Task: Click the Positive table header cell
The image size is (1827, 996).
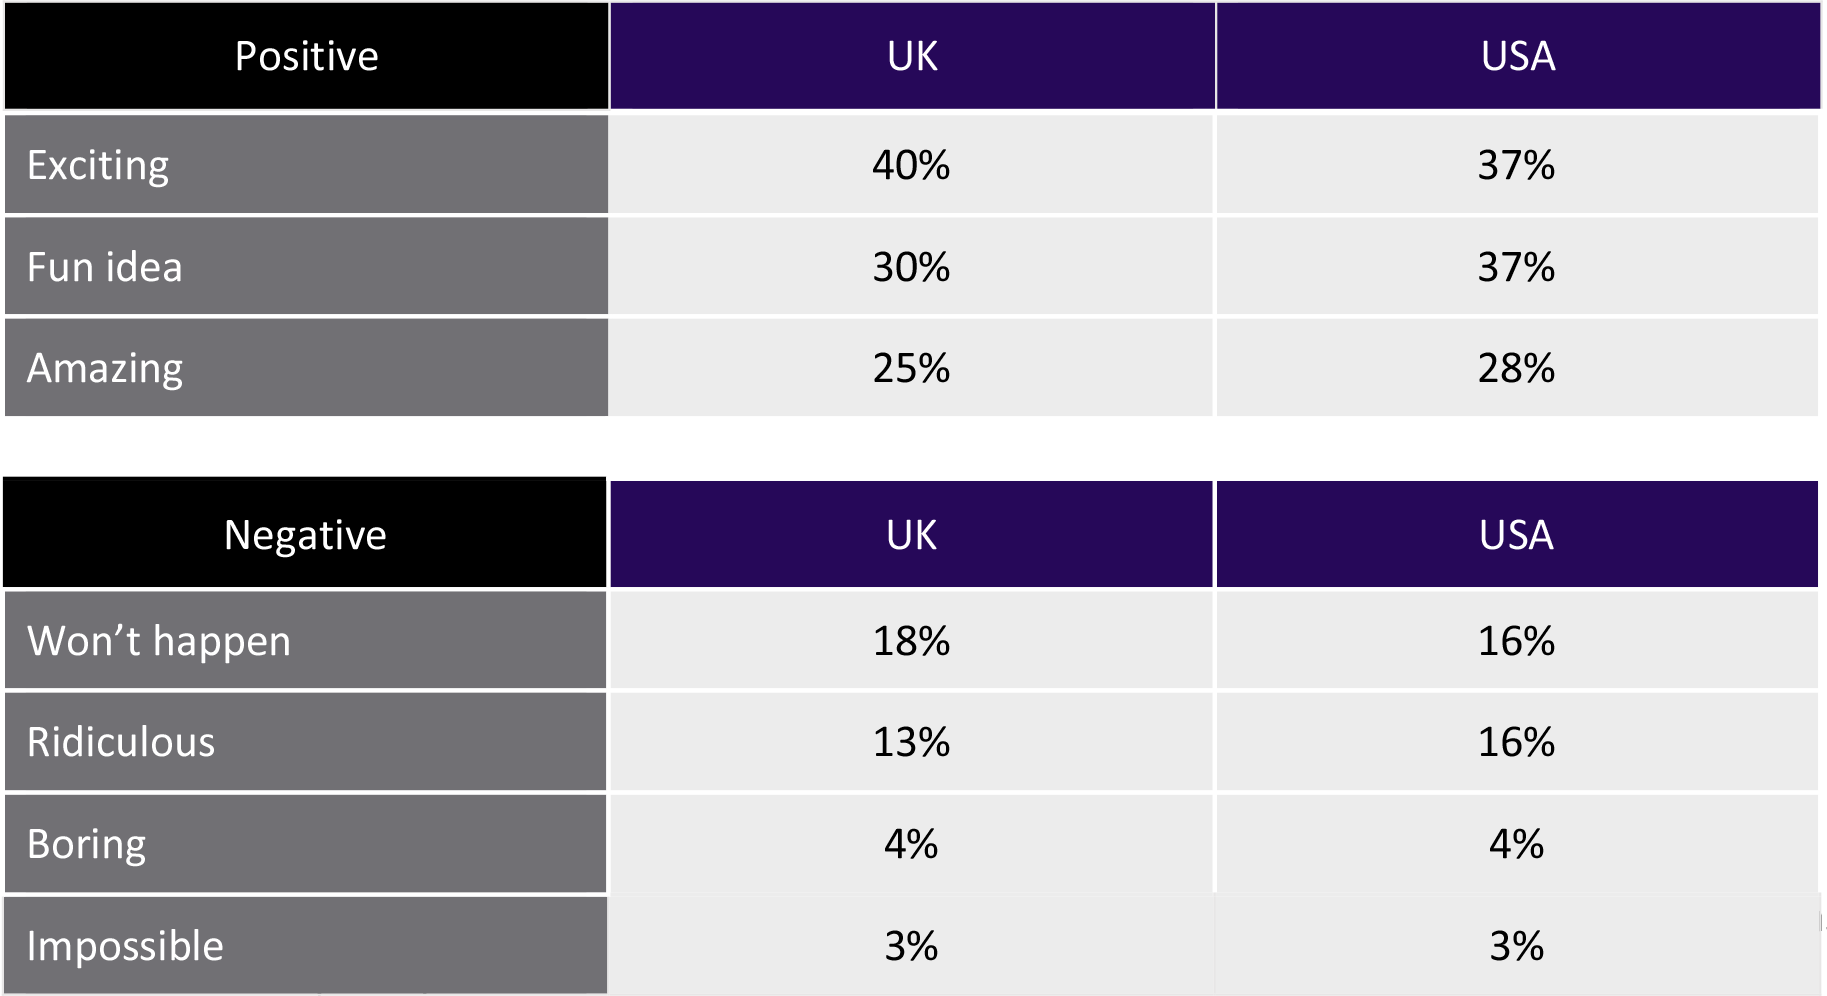Action: (x=306, y=57)
